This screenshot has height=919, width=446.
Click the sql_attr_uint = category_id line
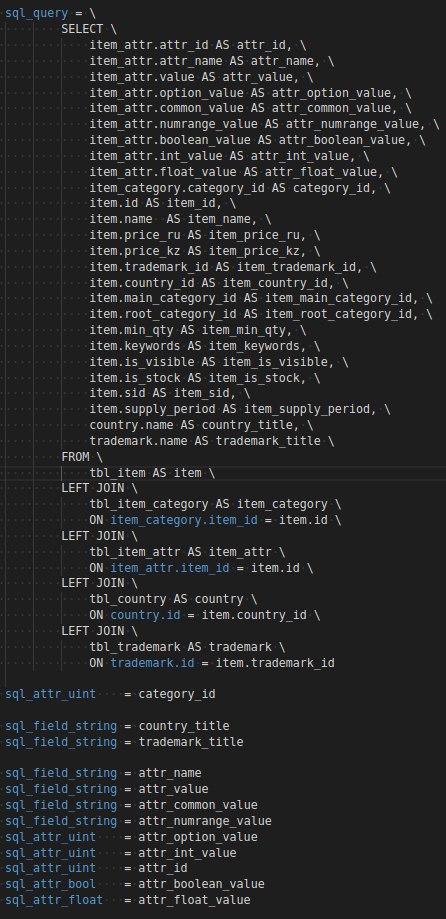click(x=110, y=693)
